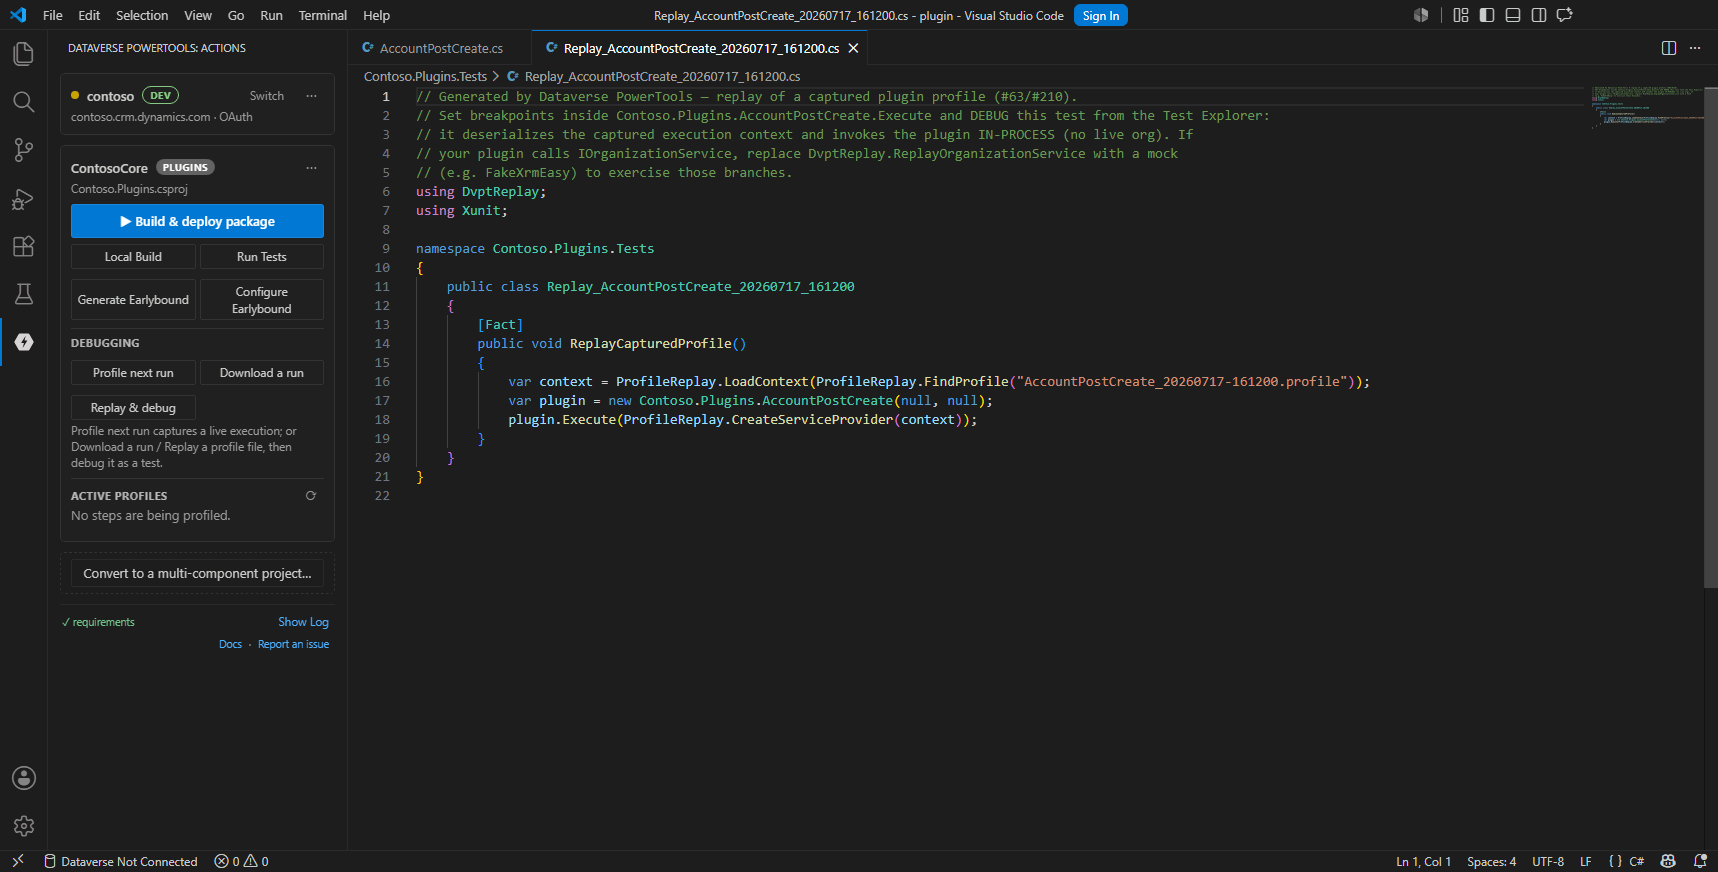Toggle the bottom panel icon
The height and width of the screenshot is (872, 1718).
1513,15
